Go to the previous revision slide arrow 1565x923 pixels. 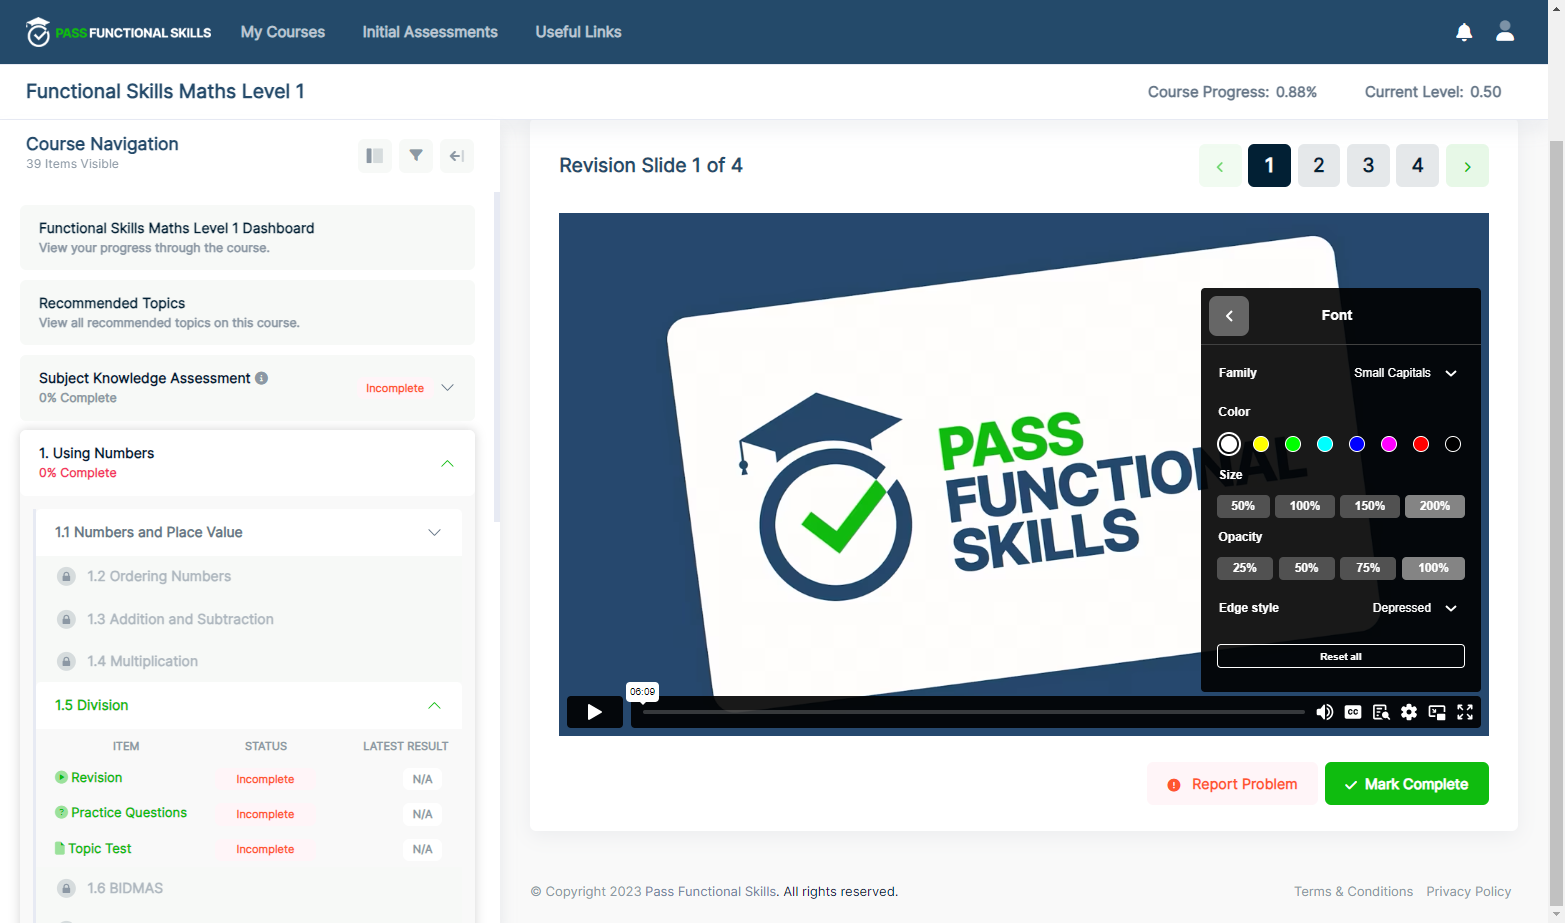coord(1220,166)
